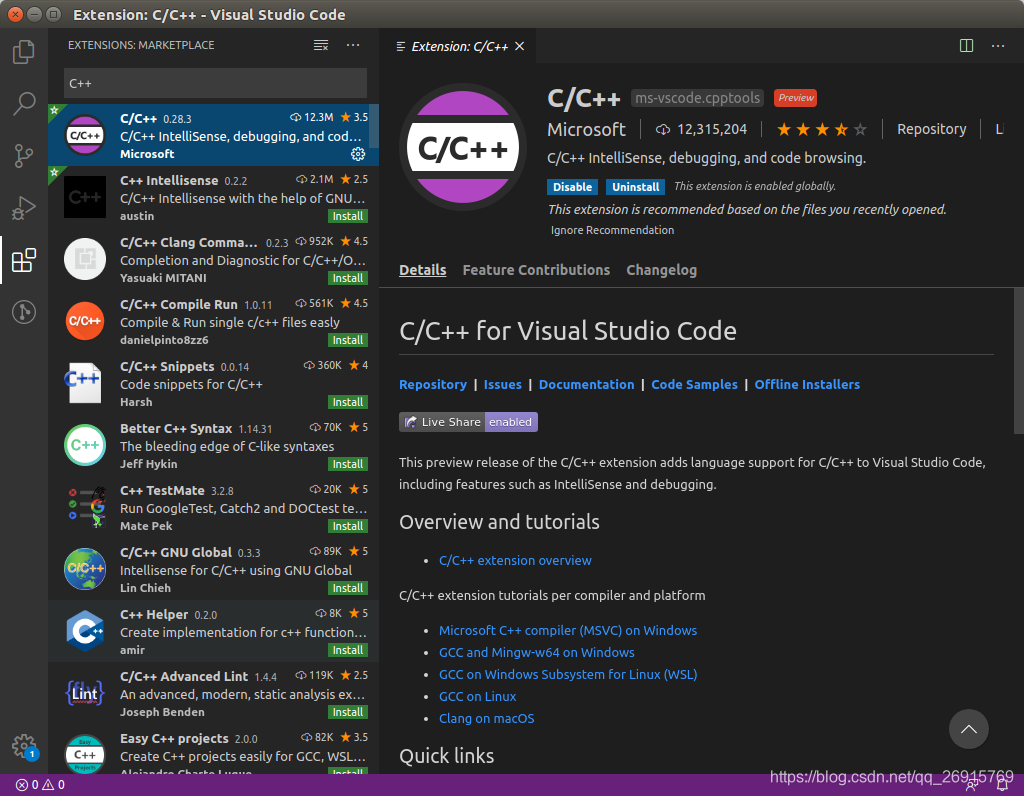1024x796 pixels.
Task: Install C/C++ Compile Run extension
Action: [347, 340]
